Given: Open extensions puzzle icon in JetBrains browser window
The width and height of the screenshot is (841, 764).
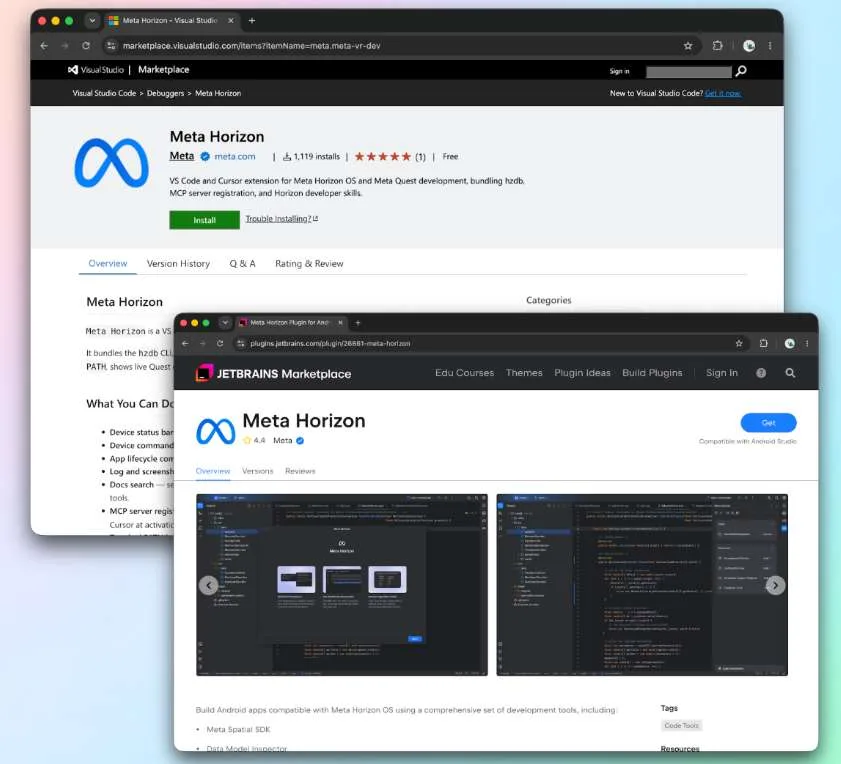Looking at the screenshot, I should 764,343.
